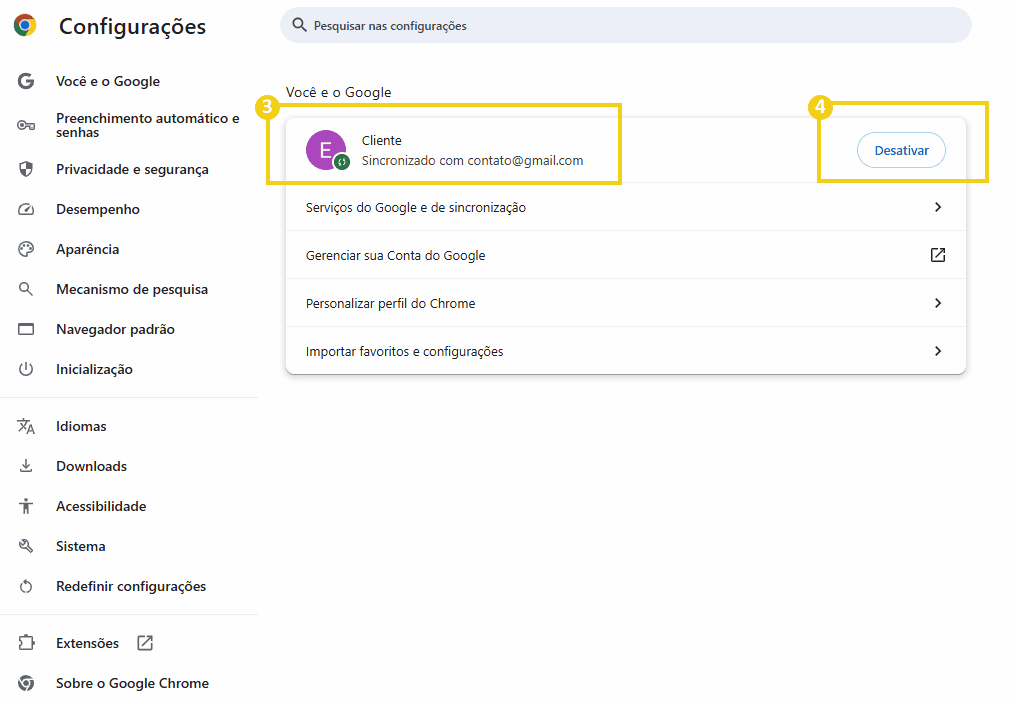The width and height of the screenshot is (1011, 704).
Task: Focus the Pesquisar nas configurações search field
Action: point(625,25)
